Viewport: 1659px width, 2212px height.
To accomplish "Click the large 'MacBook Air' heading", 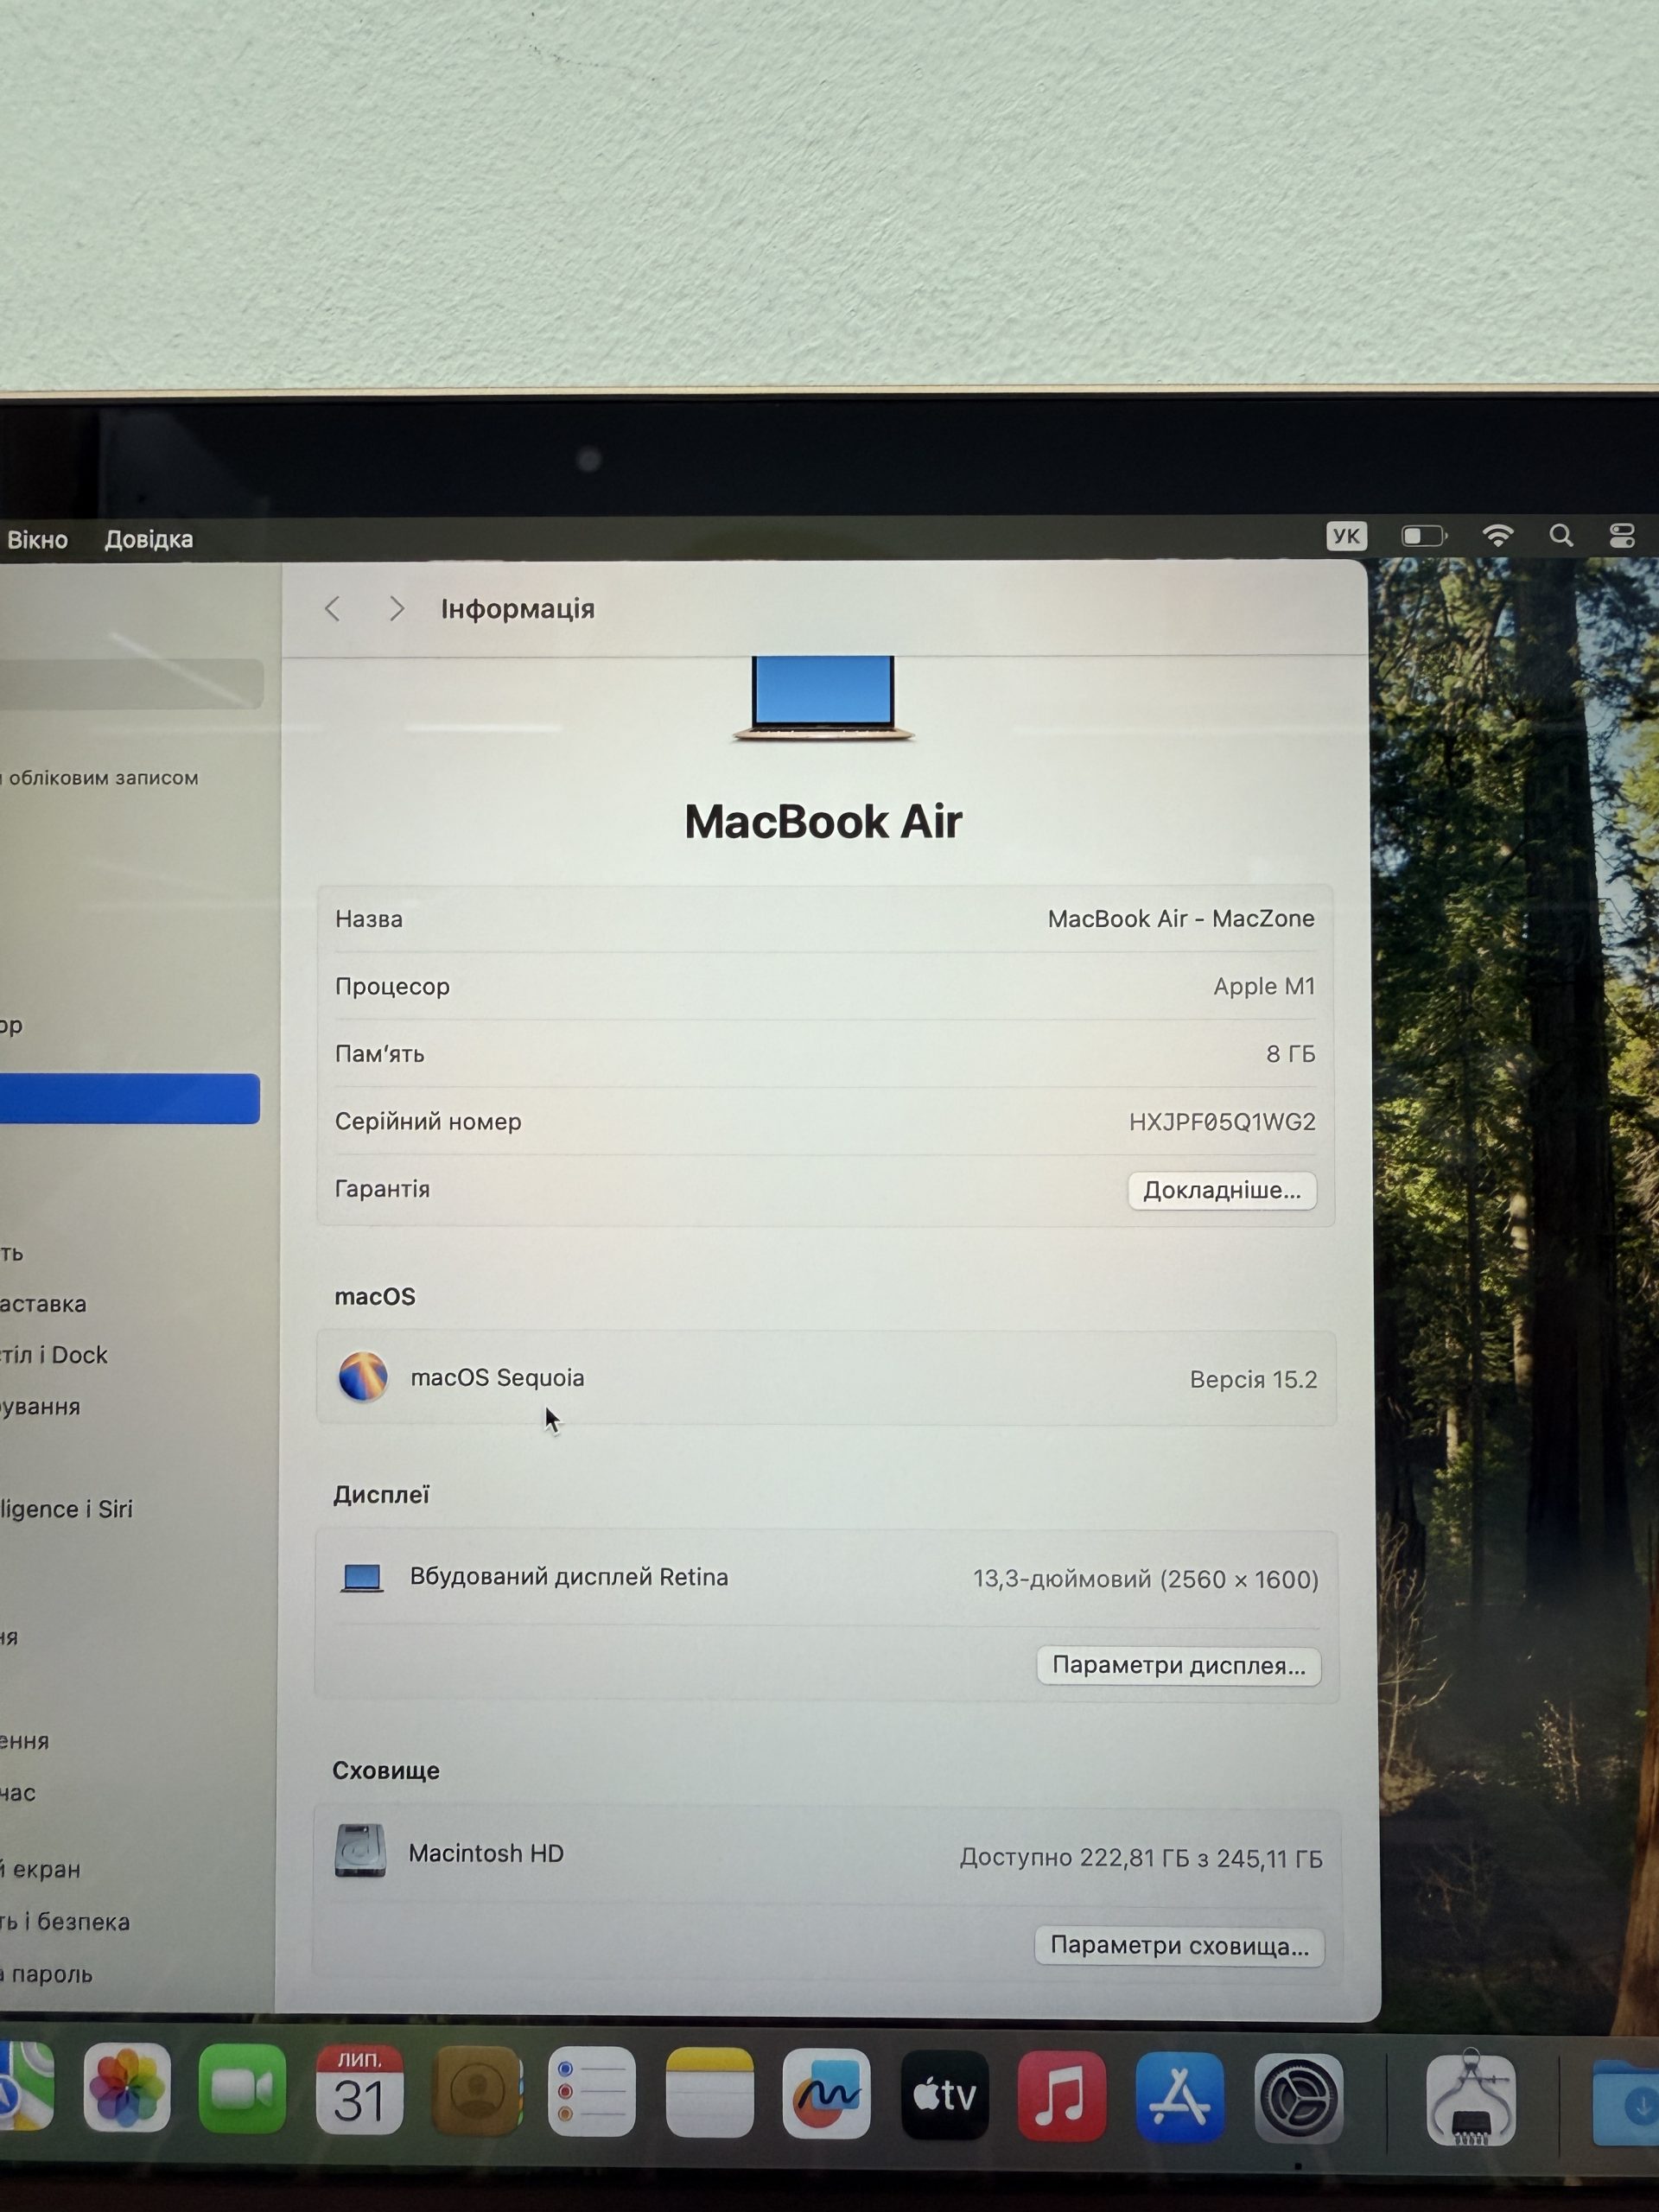I will coord(823,822).
